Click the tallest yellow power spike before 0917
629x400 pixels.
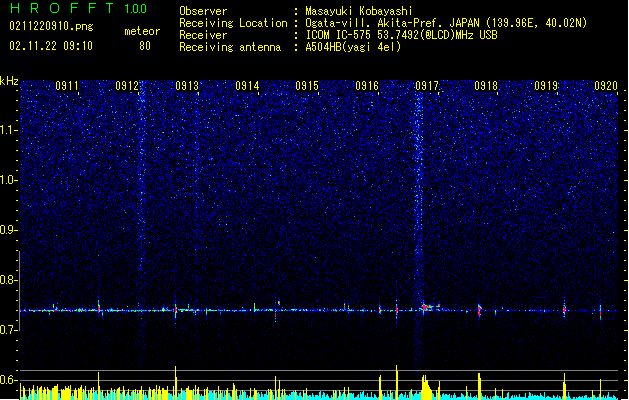397,382
